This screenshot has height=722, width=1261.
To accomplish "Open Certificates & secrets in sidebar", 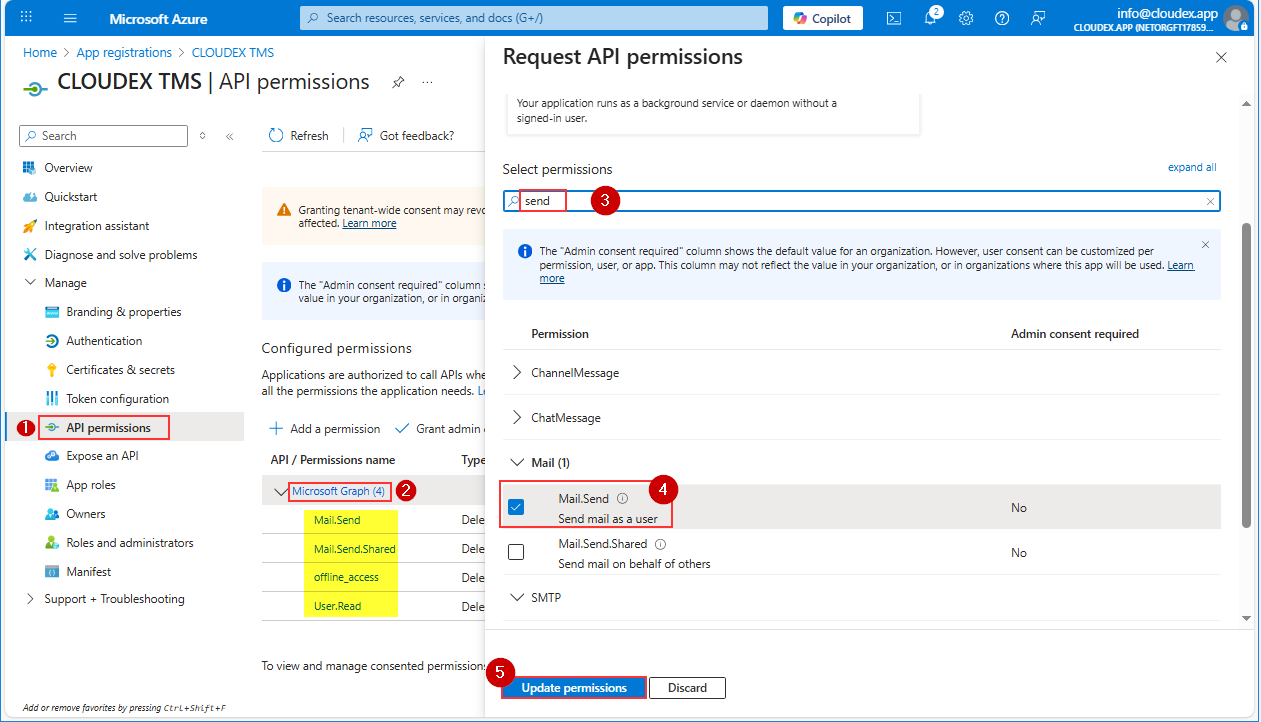I will pos(120,370).
